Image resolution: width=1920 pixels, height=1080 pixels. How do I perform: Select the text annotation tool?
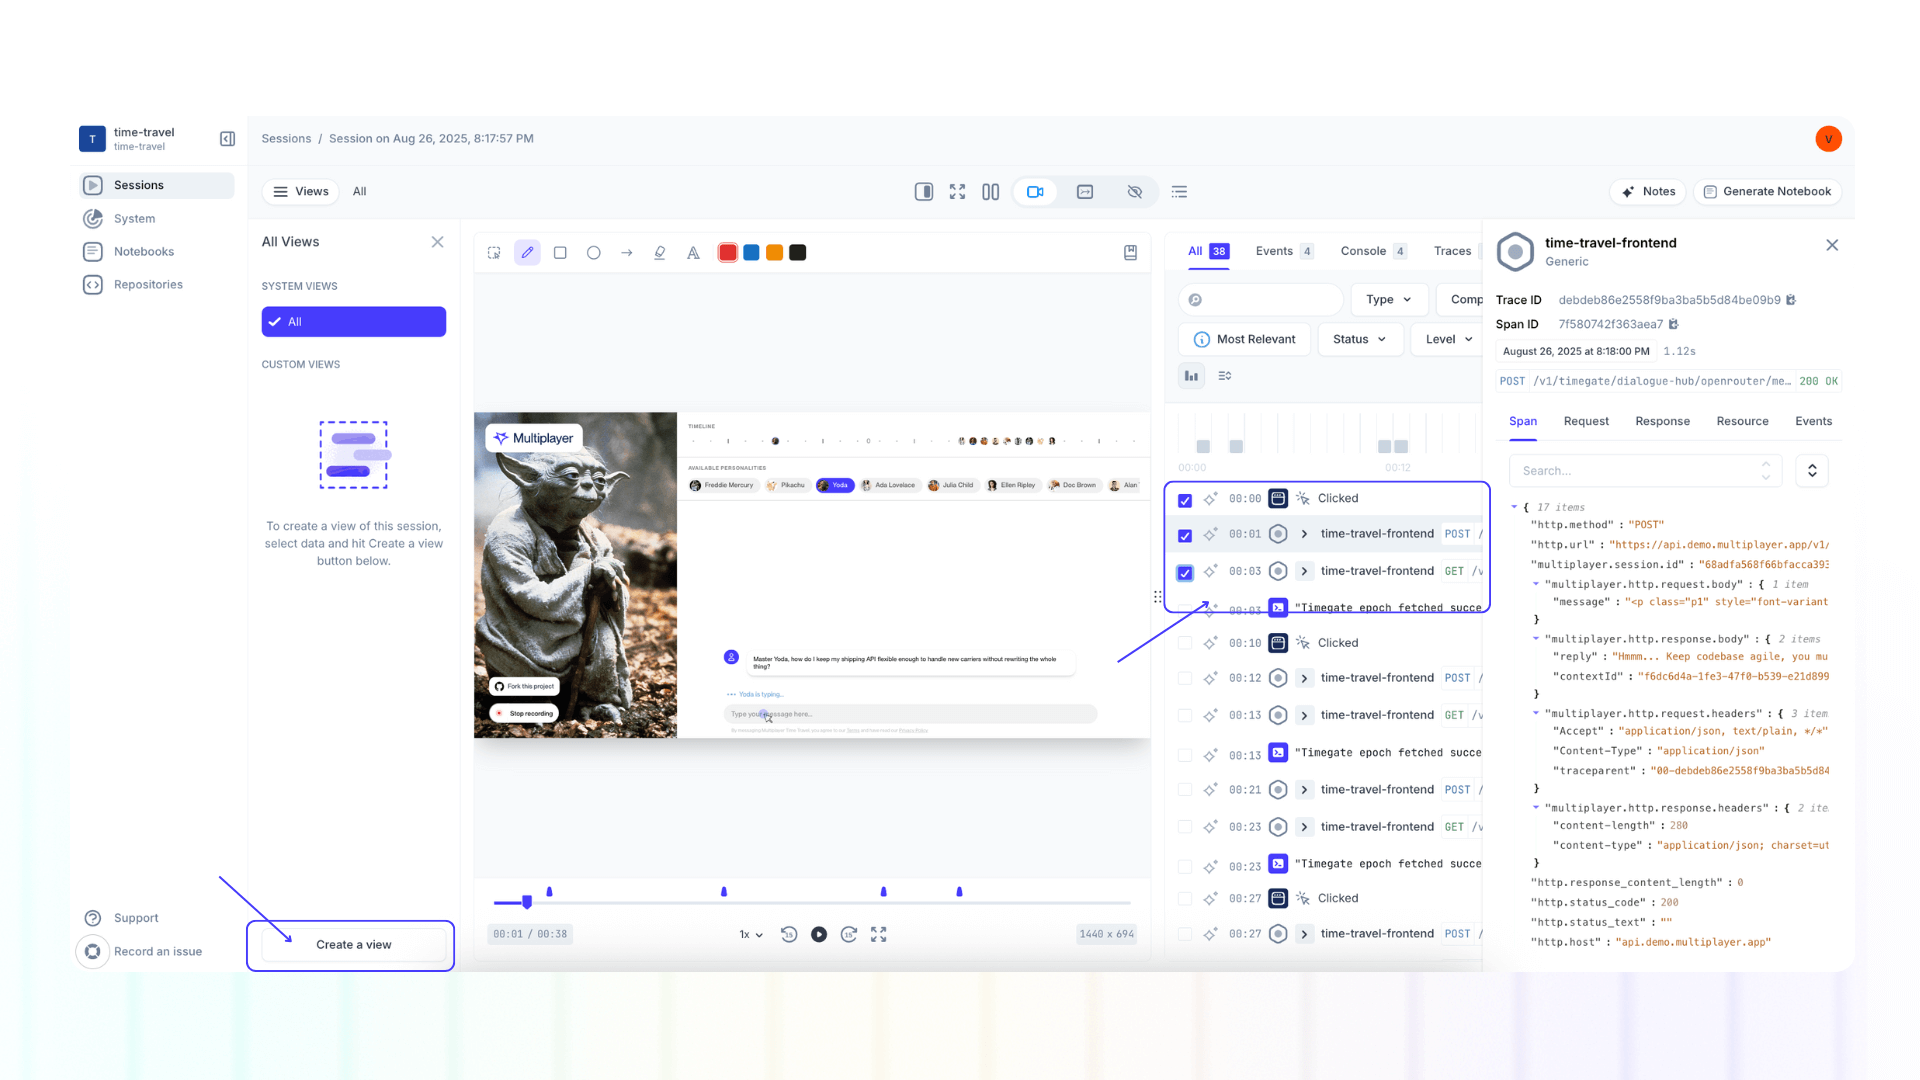pyautogui.click(x=693, y=253)
